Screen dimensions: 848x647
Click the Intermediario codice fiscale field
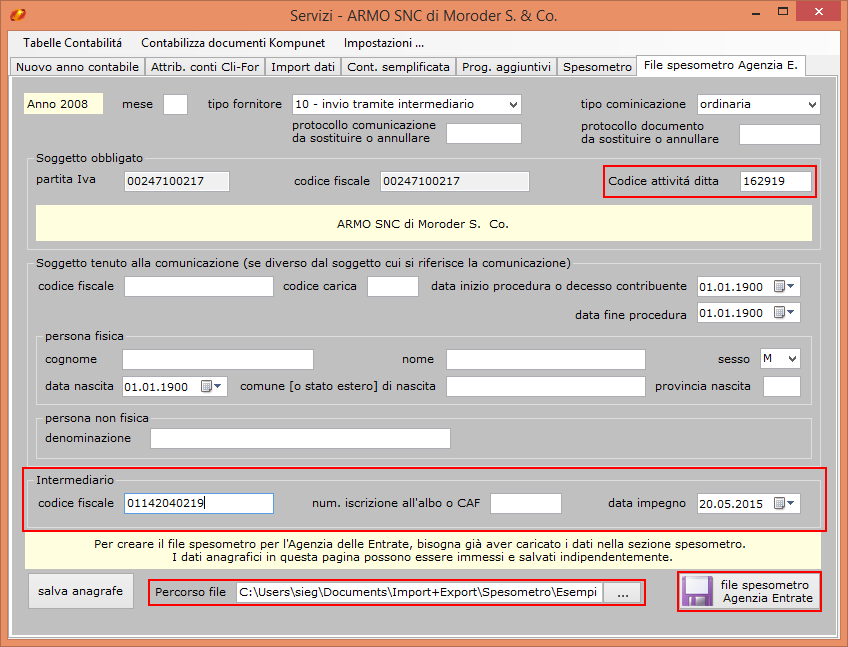(x=198, y=503)
